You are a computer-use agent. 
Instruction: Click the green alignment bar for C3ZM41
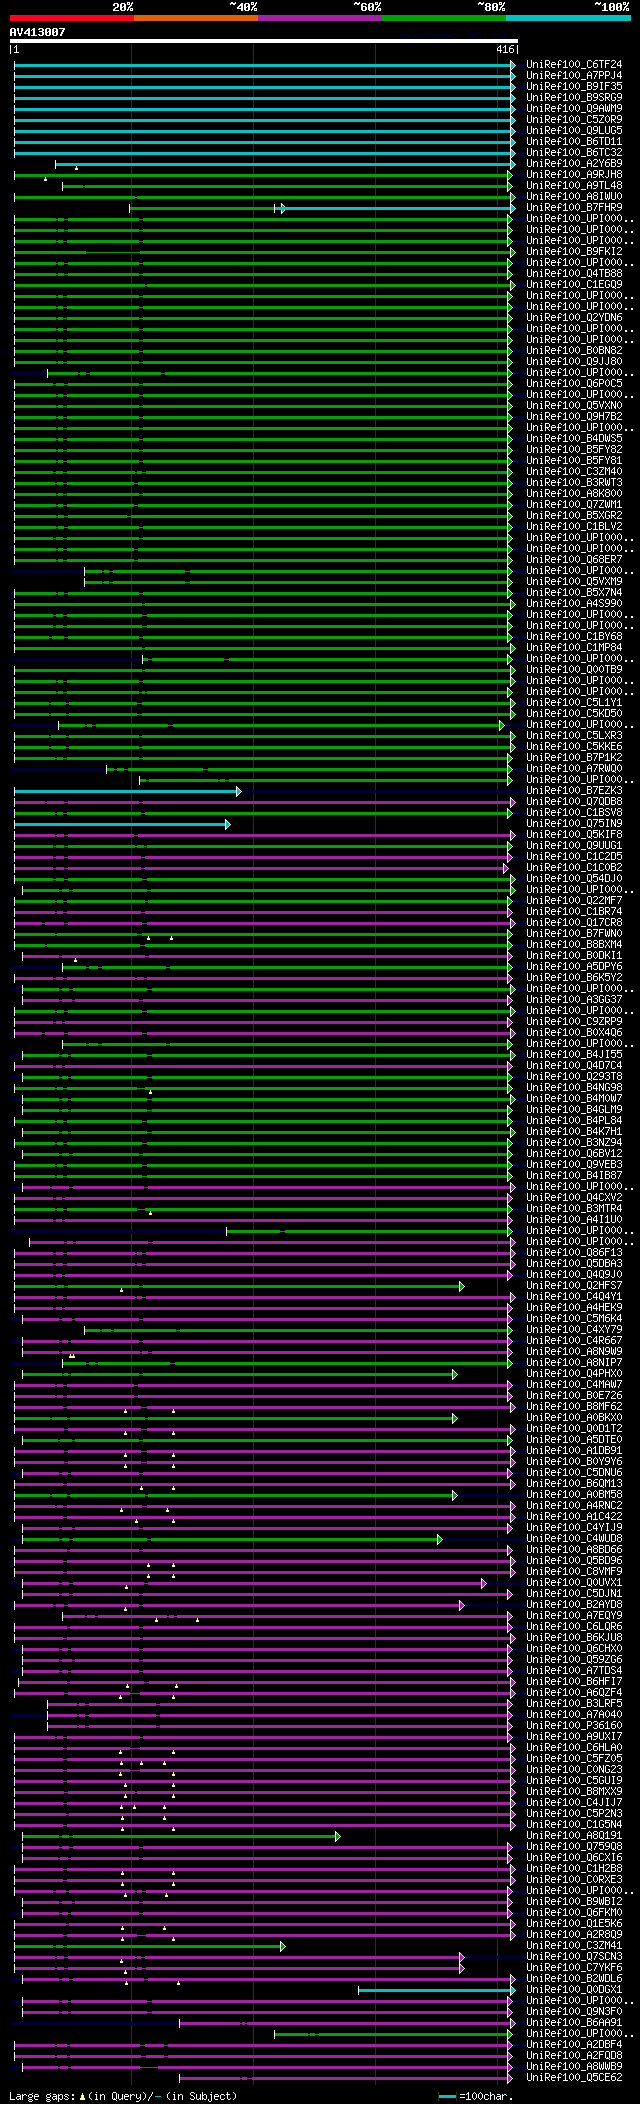pos(150,1946)
